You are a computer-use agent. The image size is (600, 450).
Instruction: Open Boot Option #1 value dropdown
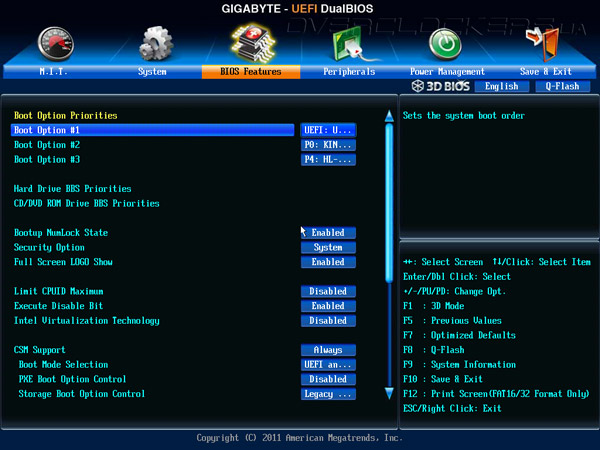[x=328, y=130]
